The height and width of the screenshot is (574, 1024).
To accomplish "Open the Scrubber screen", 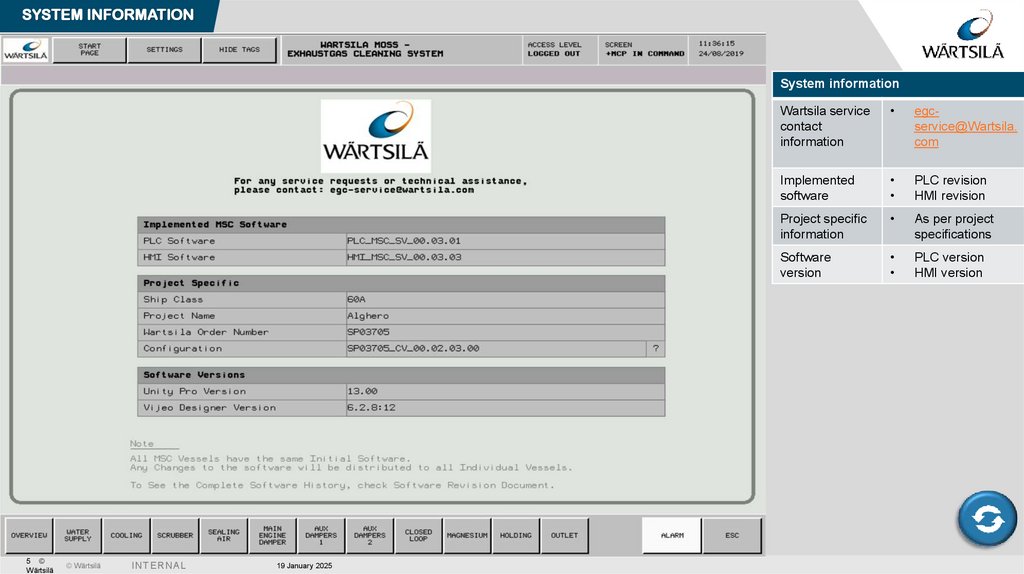I will 175,535.
